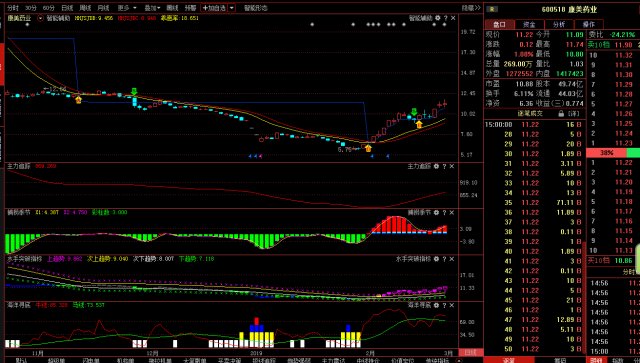Toggle the circled arrow beside 智能辅助 label

(x=40, y=18)
